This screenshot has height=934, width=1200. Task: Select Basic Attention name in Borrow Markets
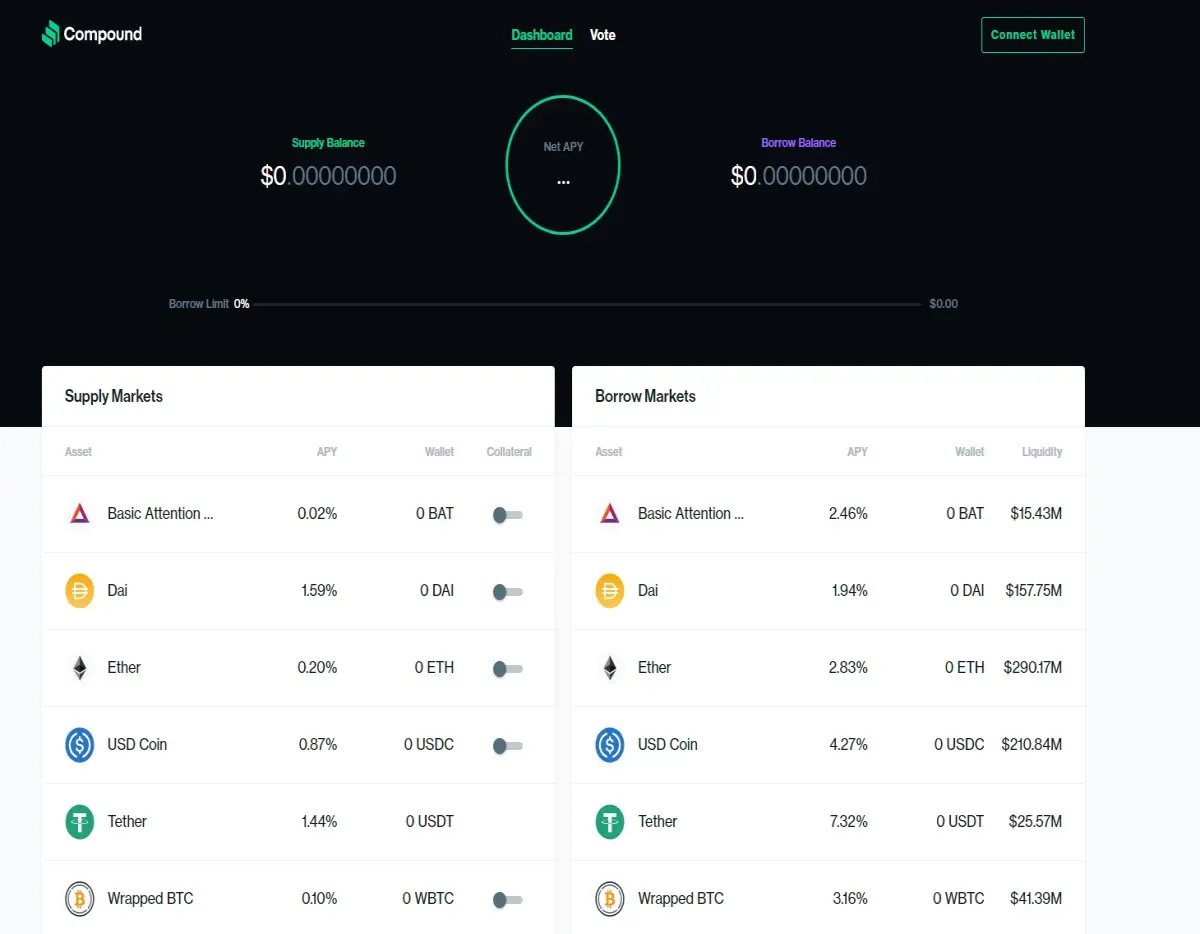pyautogui.click(x=691, y=513)
